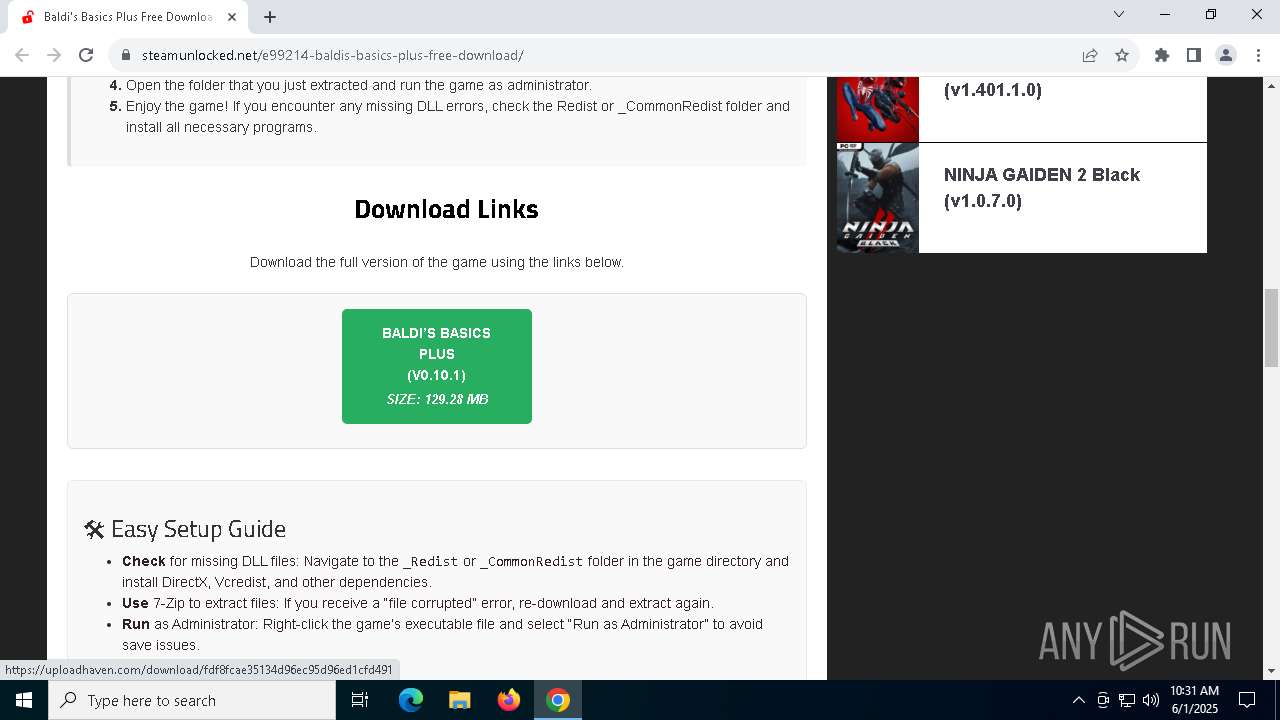Image resolution: width=1280 pixels, height=720 pixels.
Task: Click the NINJA GAIDEN 2 Black thumbnail
Action: (877, 198)
